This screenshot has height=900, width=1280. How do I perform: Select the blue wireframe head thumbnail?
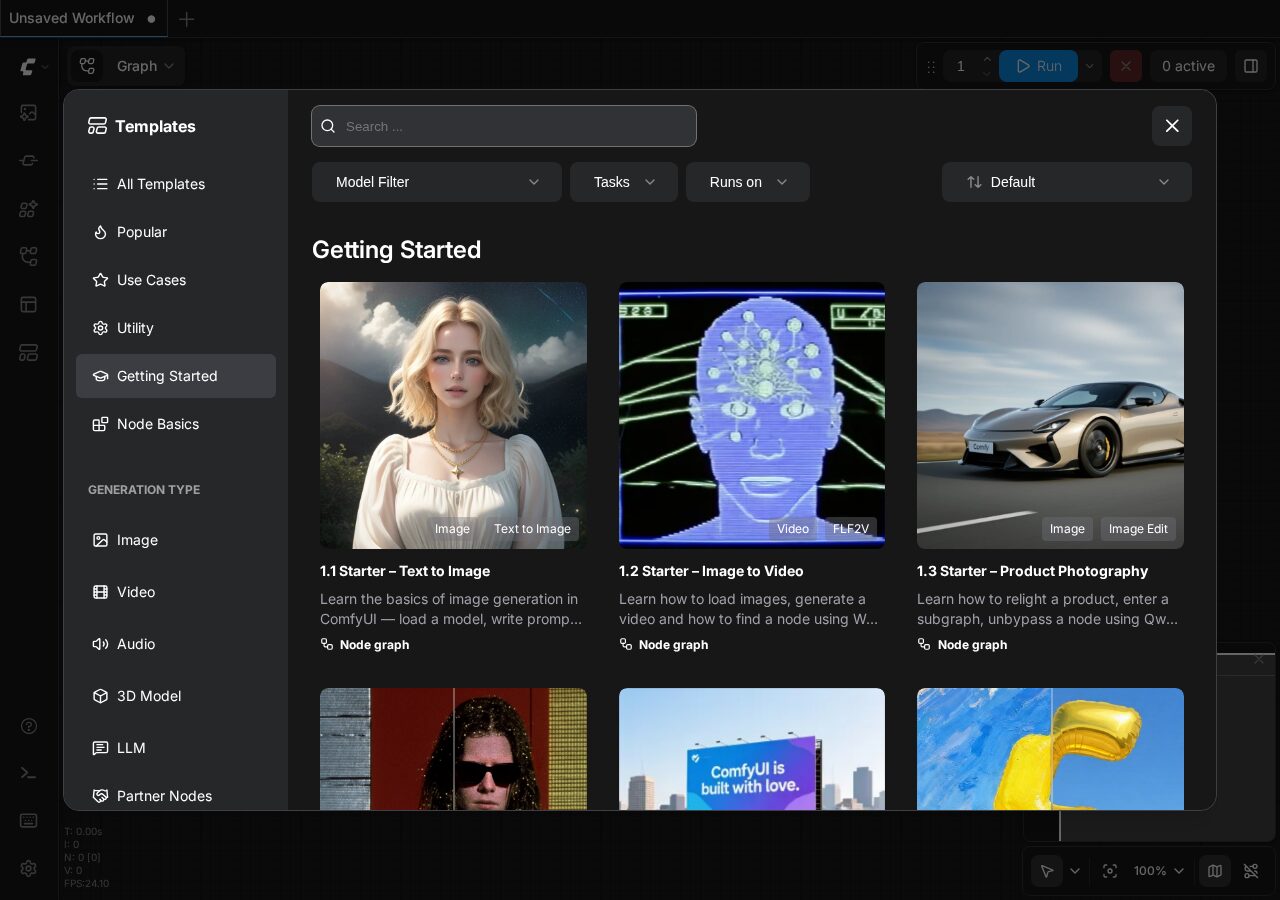pos(752,415)
